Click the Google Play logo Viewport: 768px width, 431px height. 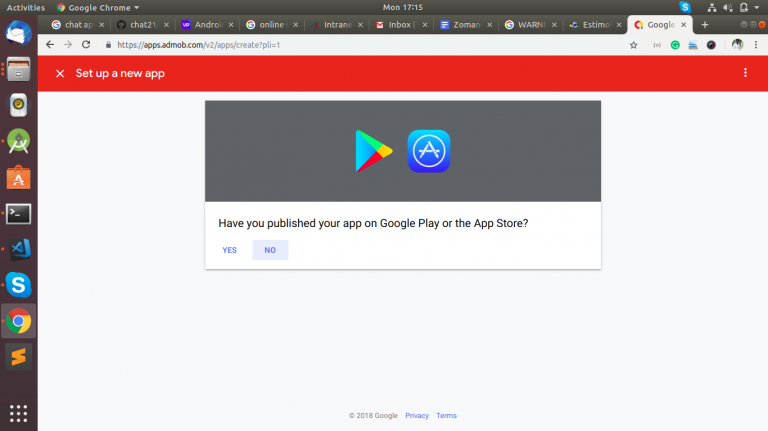(x=374, y=151)
